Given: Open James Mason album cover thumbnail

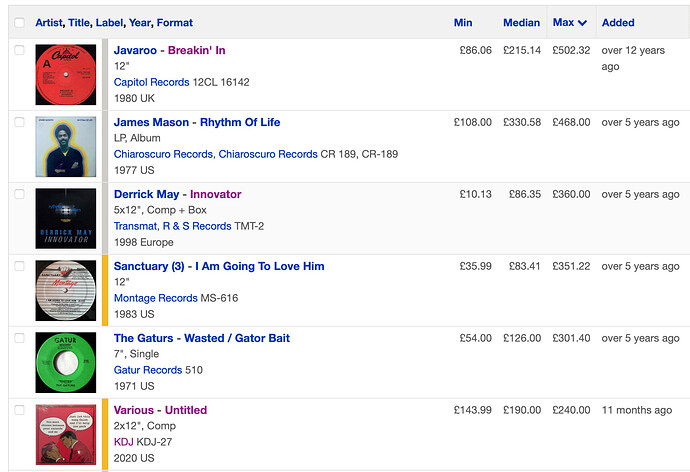Looking at the screenshot, I should pos(66,146).
